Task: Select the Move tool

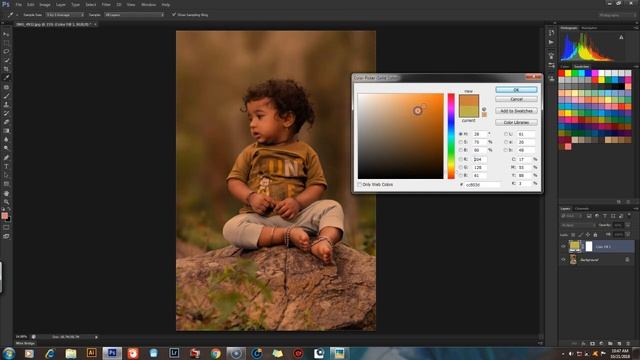Action: pyautogui.click(x=6, y=34)
